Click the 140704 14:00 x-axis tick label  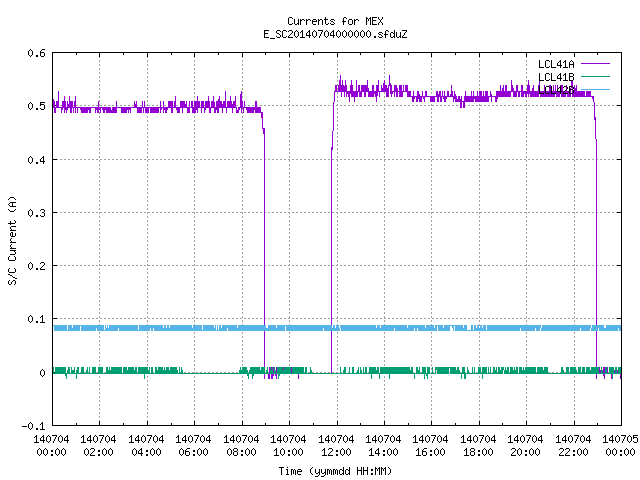383,445
